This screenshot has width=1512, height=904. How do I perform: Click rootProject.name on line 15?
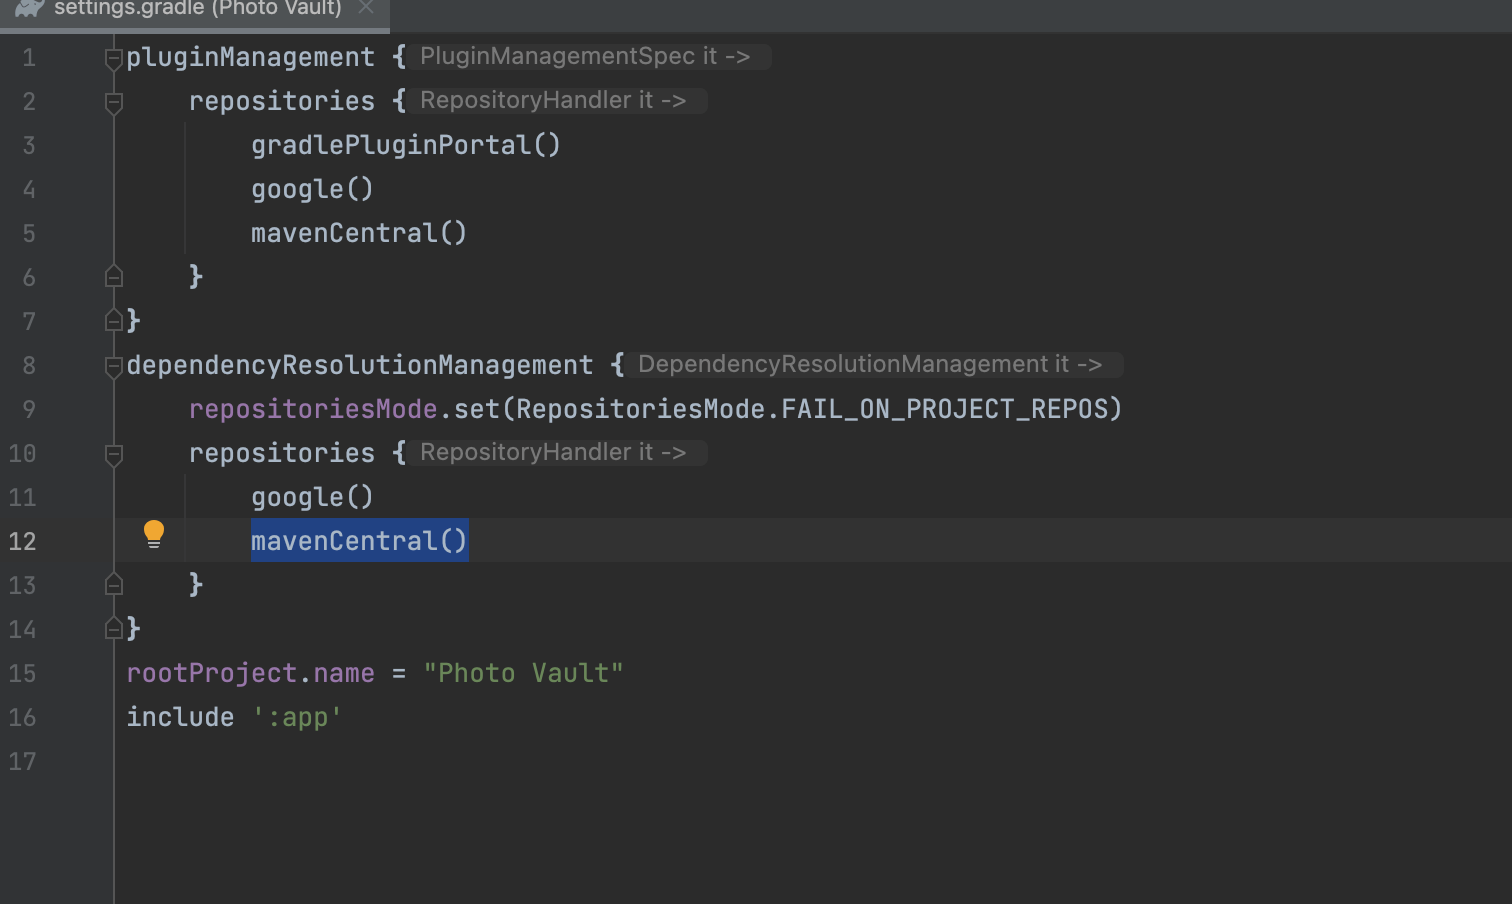(x=250, y=673)
